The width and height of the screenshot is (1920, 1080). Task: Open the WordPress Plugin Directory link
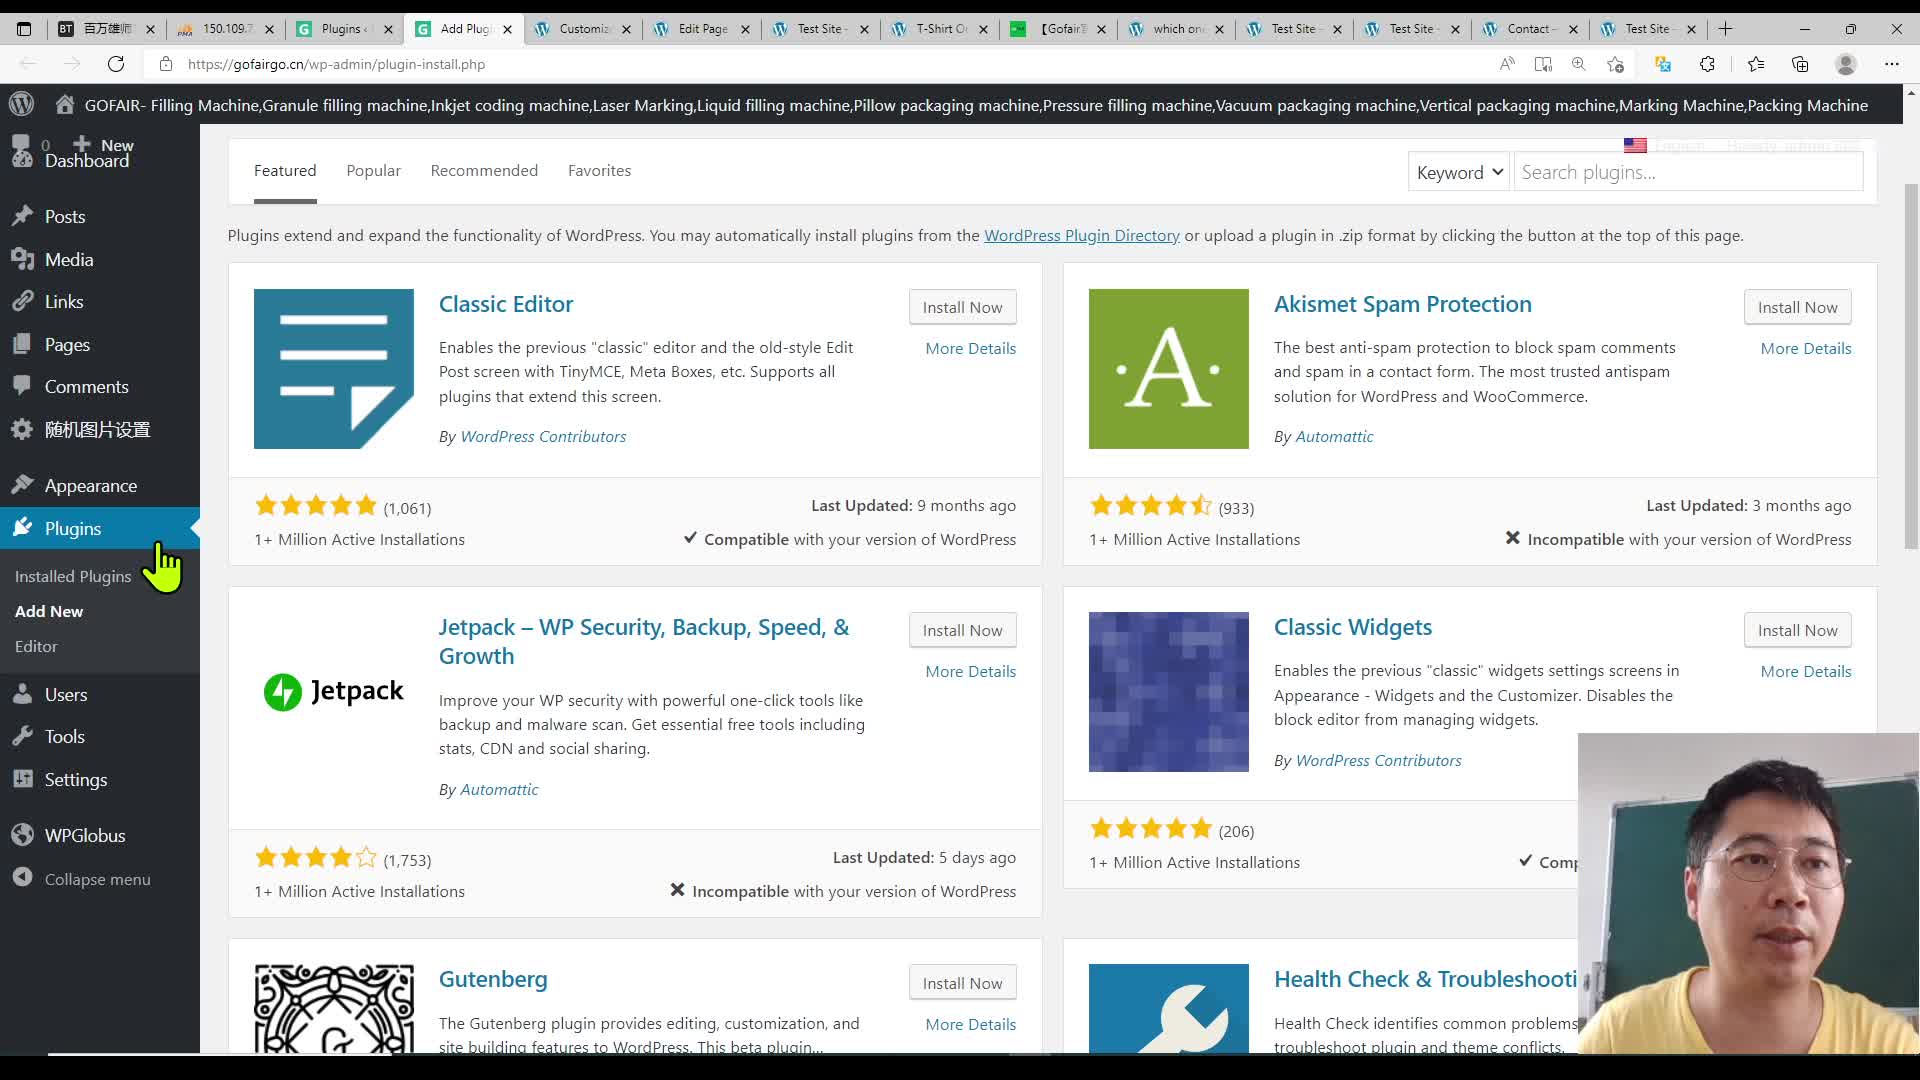[x=1081, y=235]
